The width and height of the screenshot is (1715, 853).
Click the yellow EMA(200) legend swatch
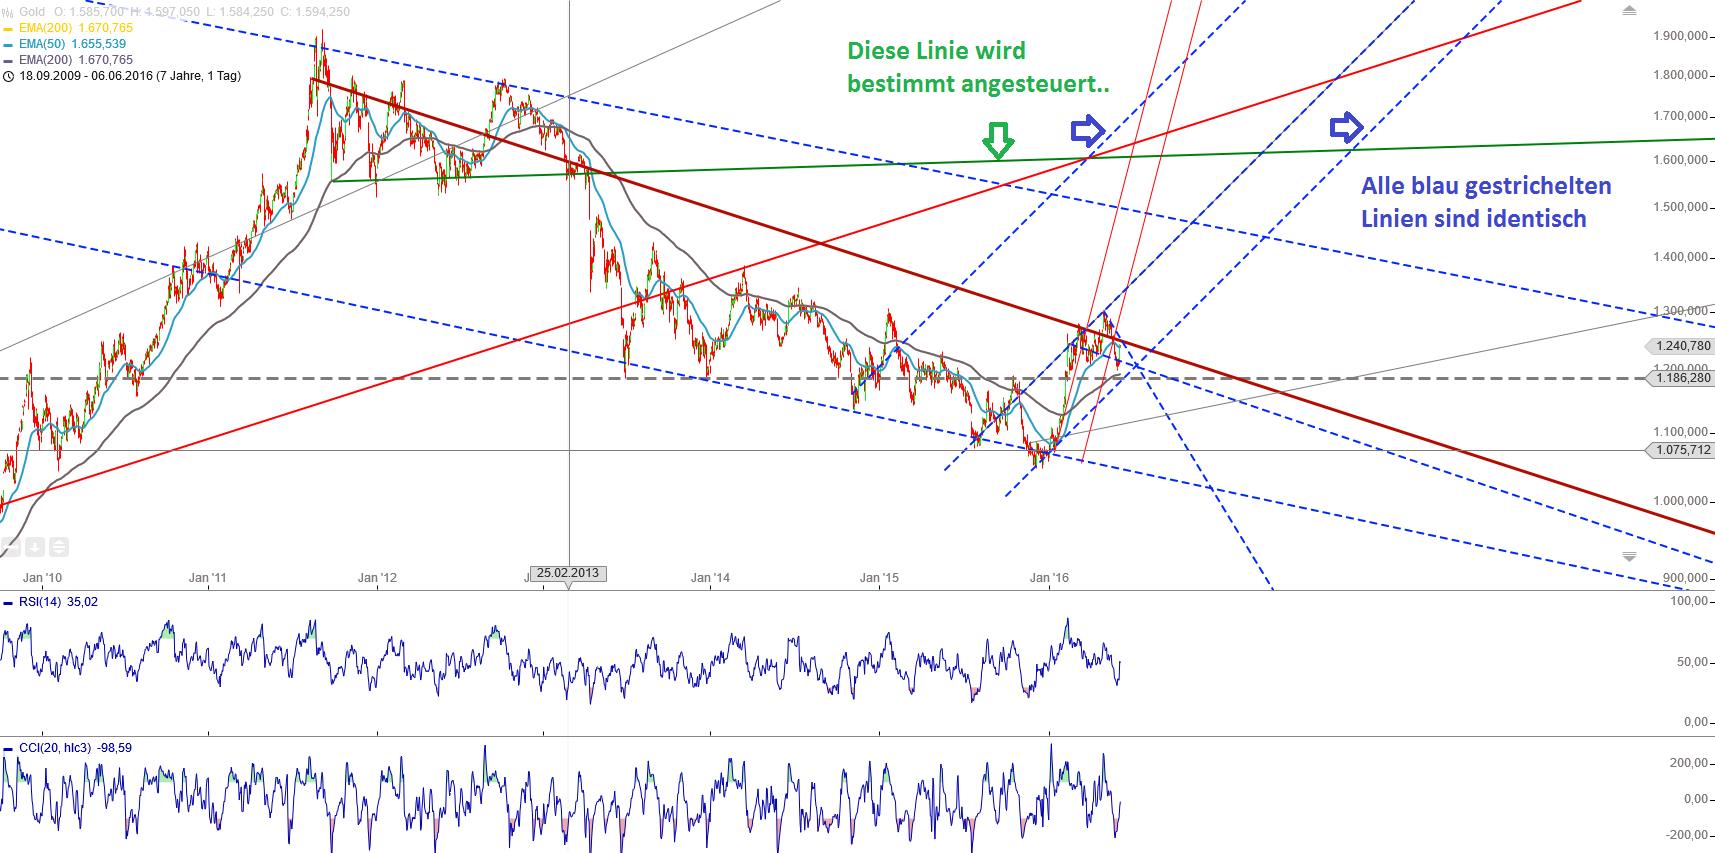(8, 29)
